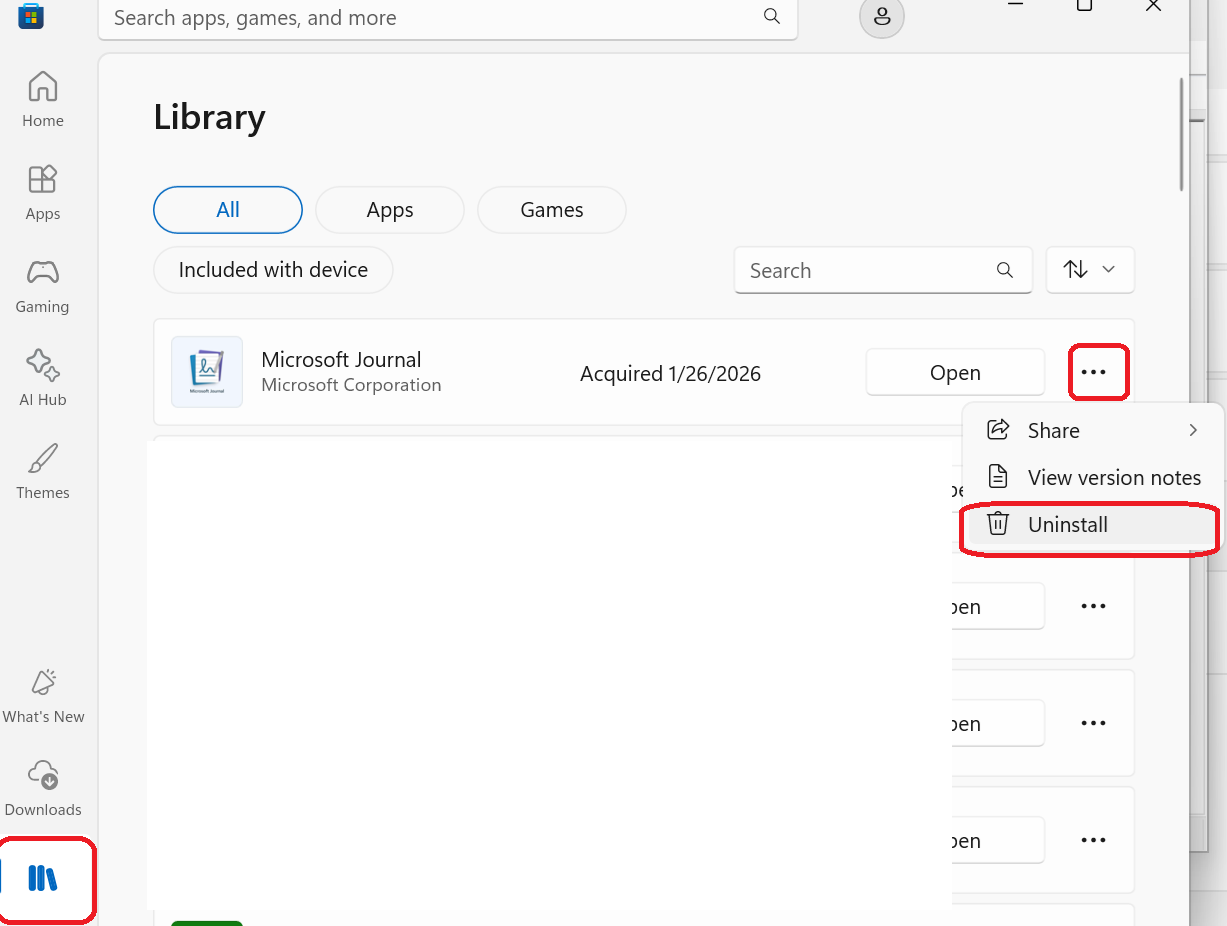
Task: Click the Microsoft Store logo top-left
Action: click(x=30, y=16)
